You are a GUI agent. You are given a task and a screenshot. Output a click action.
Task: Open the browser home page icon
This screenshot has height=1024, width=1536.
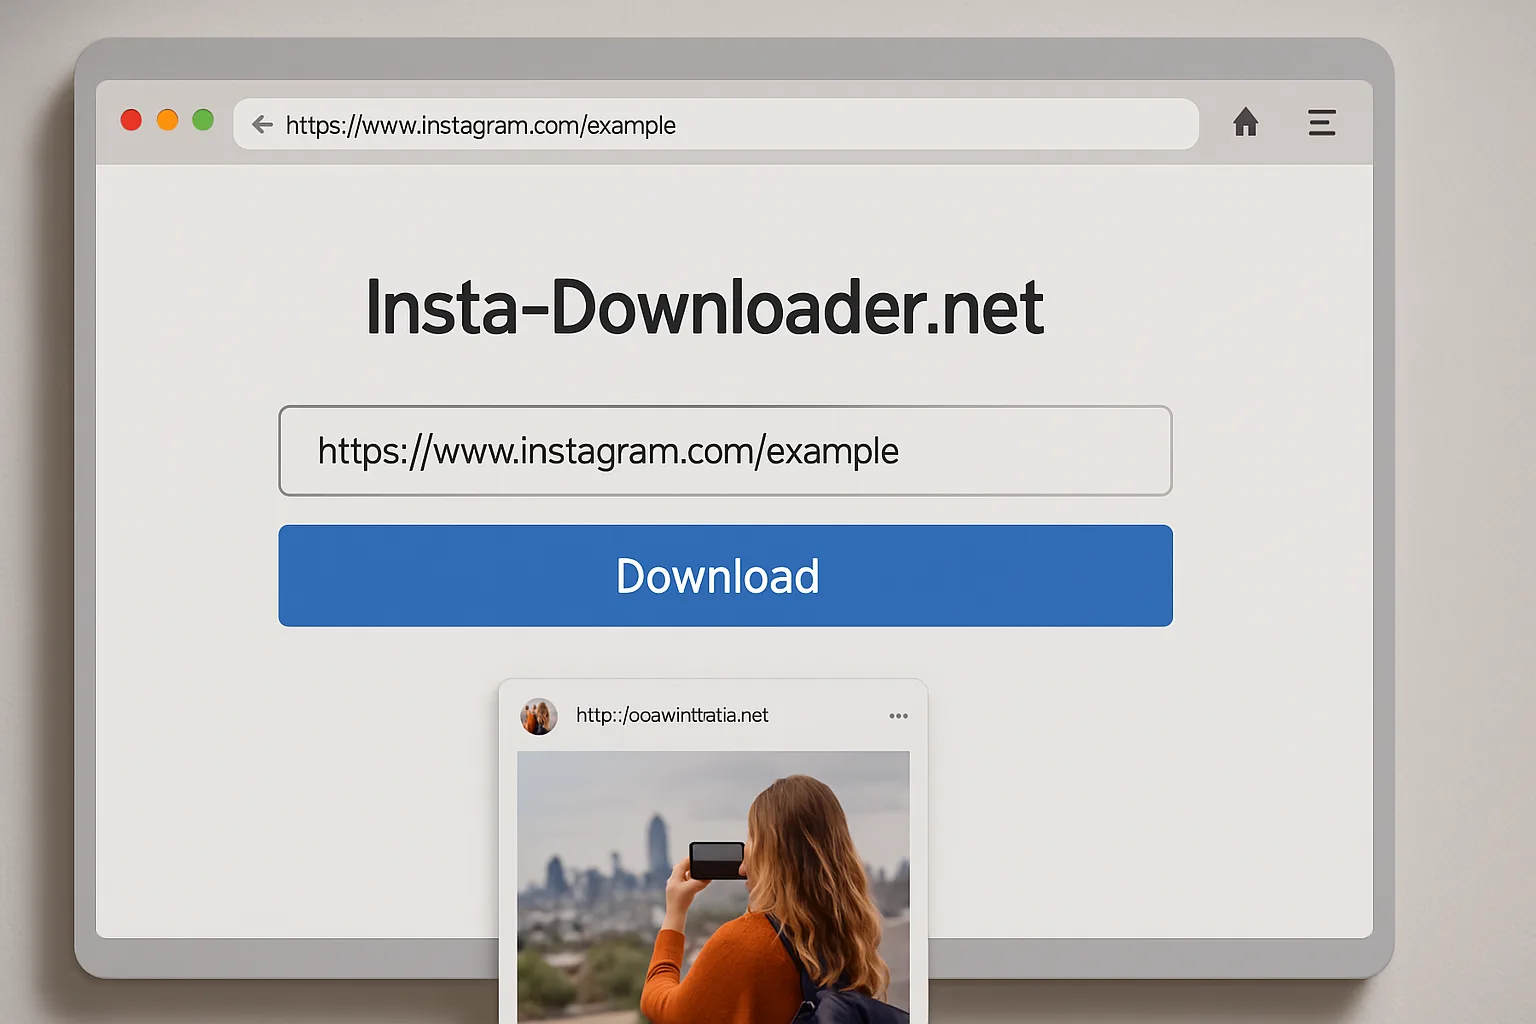1245,122
